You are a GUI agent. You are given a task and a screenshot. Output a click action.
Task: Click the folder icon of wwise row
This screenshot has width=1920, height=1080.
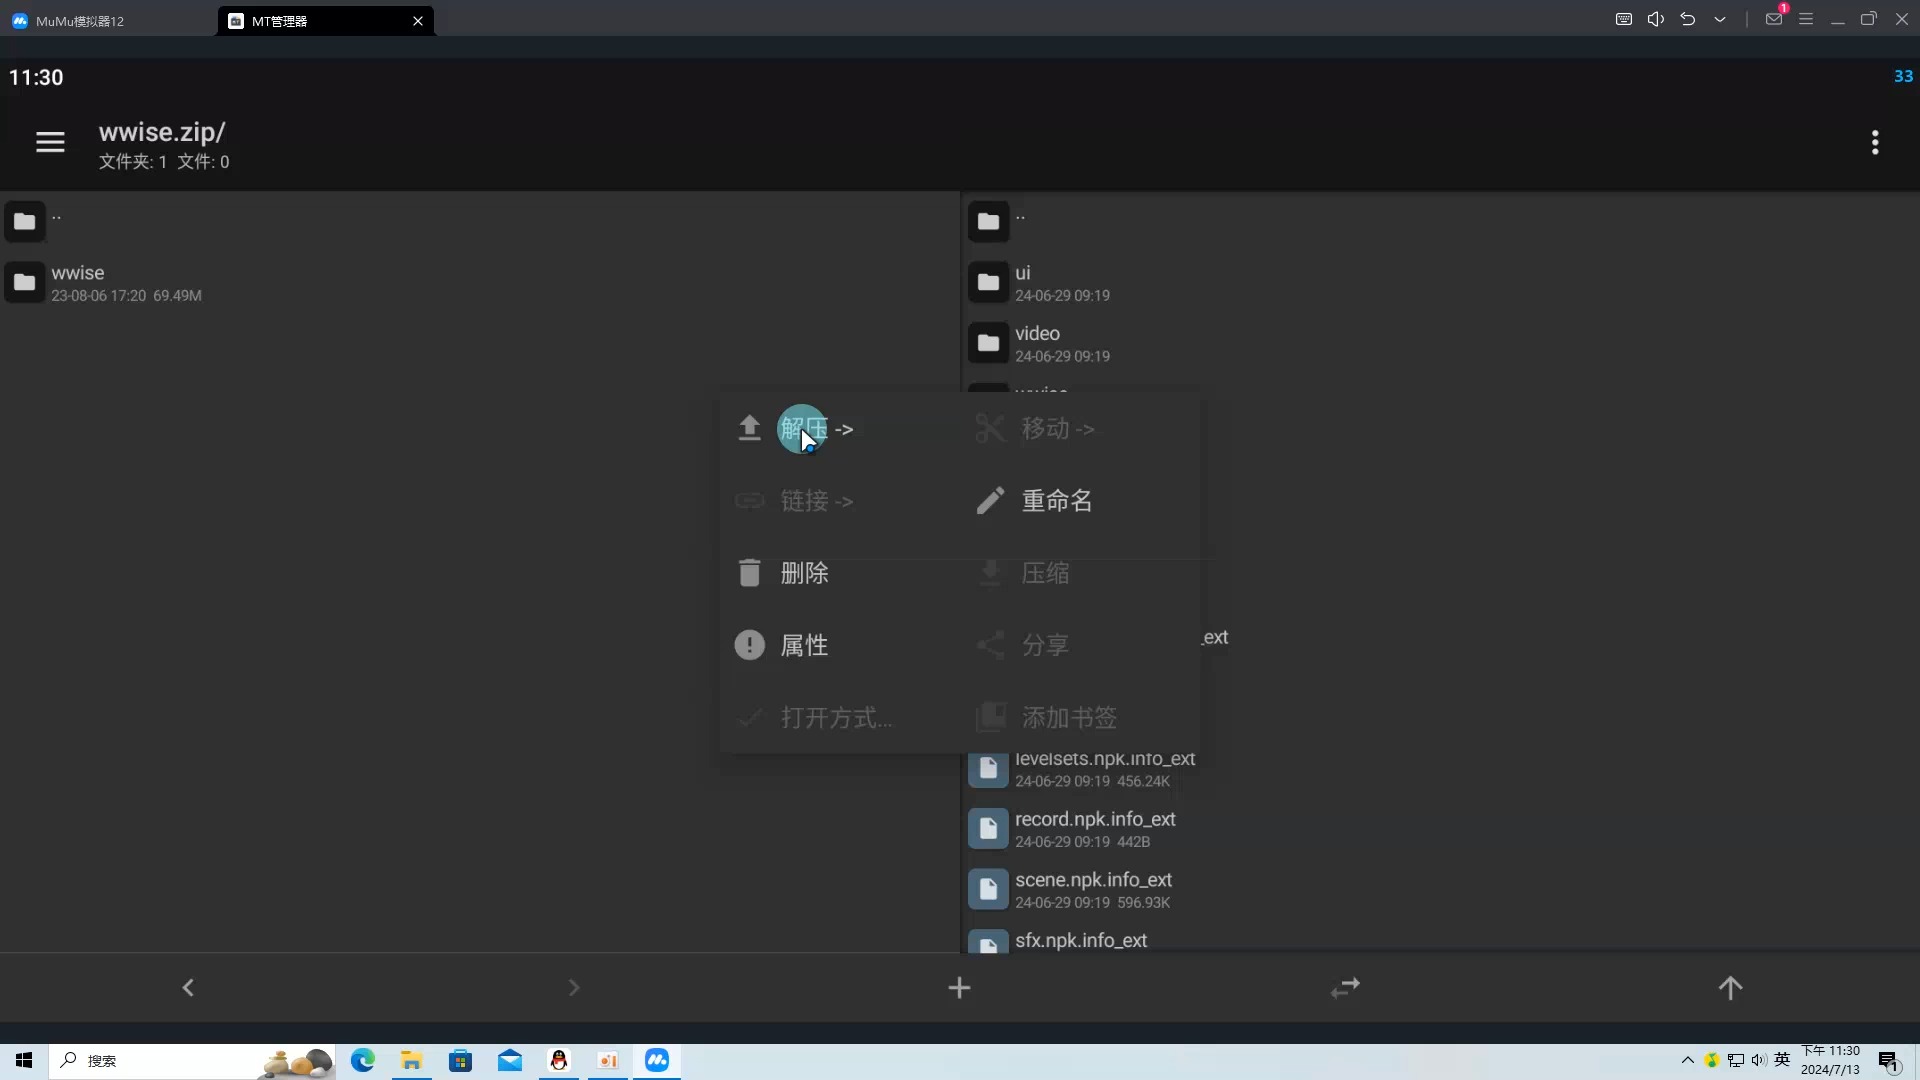pos(24,283)
